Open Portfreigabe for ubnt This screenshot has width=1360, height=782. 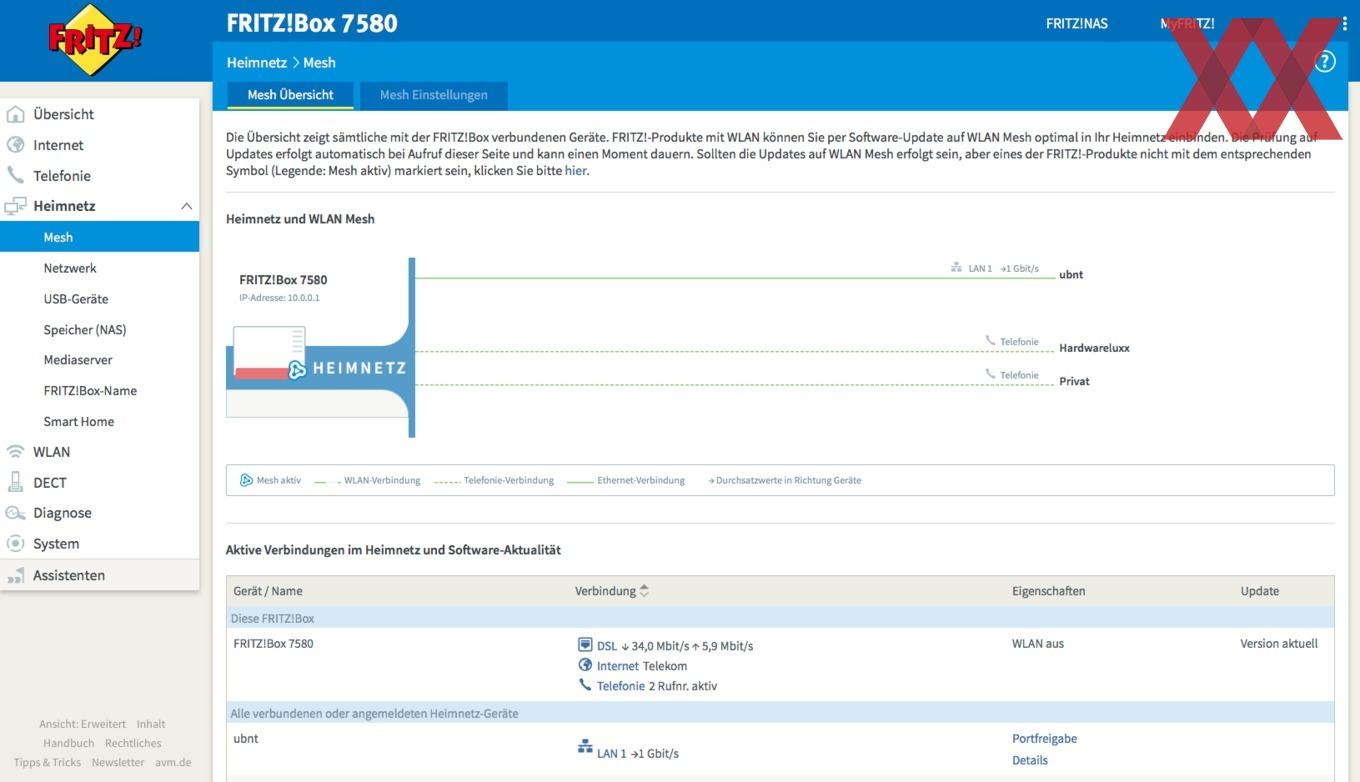pos(1044,739)
